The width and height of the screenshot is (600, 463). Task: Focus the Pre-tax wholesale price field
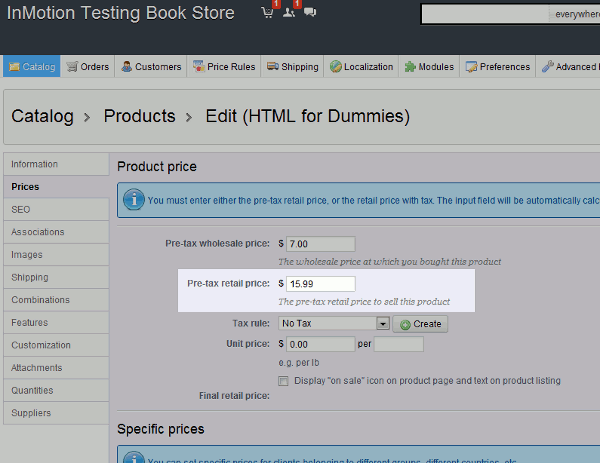point(320,243)
